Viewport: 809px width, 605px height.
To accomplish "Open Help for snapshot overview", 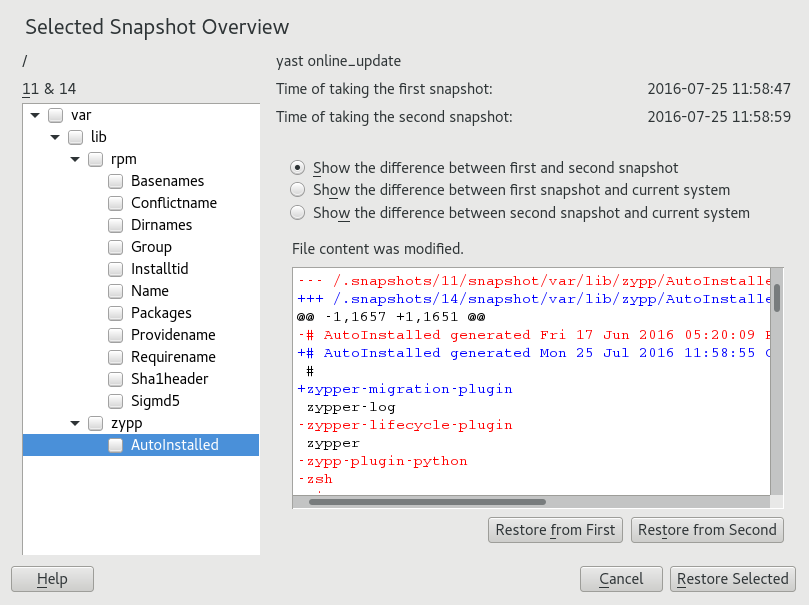I will point(52,579).
